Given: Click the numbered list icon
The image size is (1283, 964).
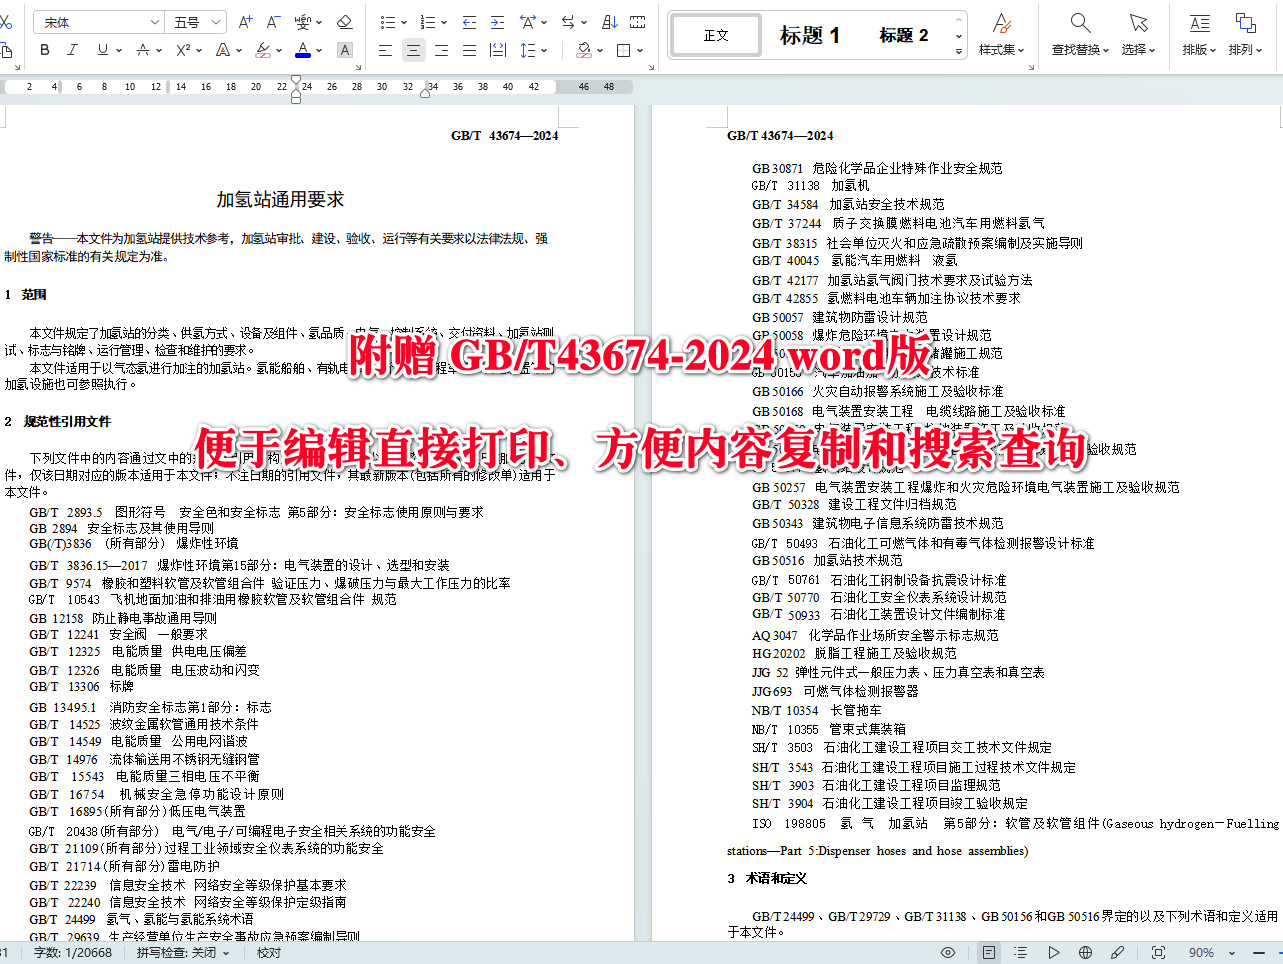Looking at the screenshot, I should 428,22.
